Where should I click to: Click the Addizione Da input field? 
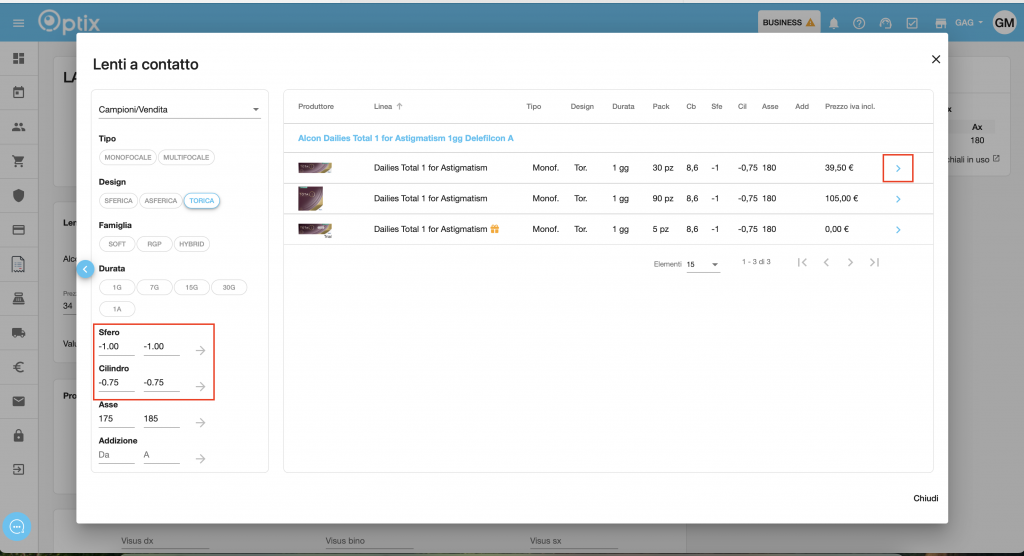click(x=116, y=455)
